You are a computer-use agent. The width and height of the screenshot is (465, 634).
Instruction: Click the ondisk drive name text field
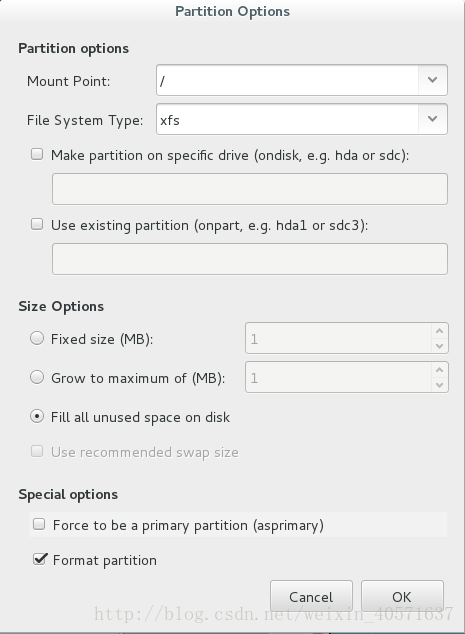[250, 189]
